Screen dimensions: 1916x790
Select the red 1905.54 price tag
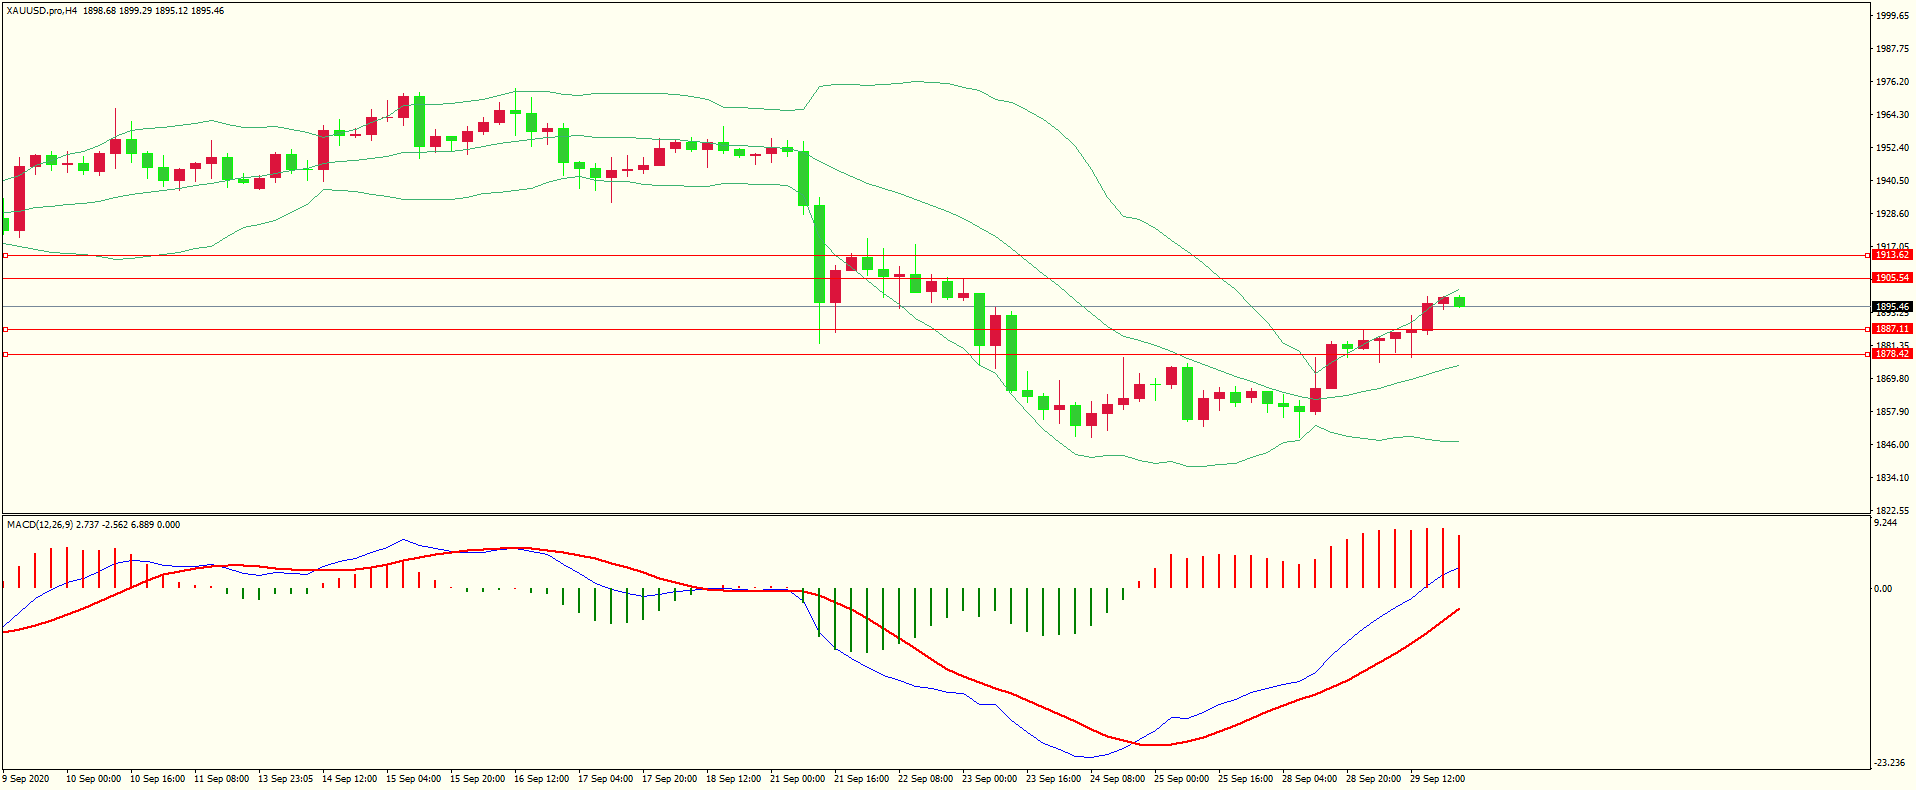[x=1892, y=278]
